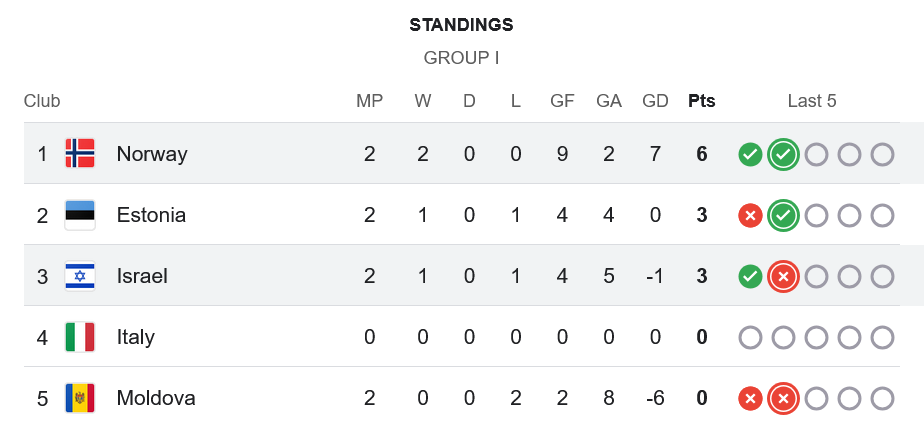Click Italy's first empty match circle
The image size is (924, 445).
tap(750, 337)
